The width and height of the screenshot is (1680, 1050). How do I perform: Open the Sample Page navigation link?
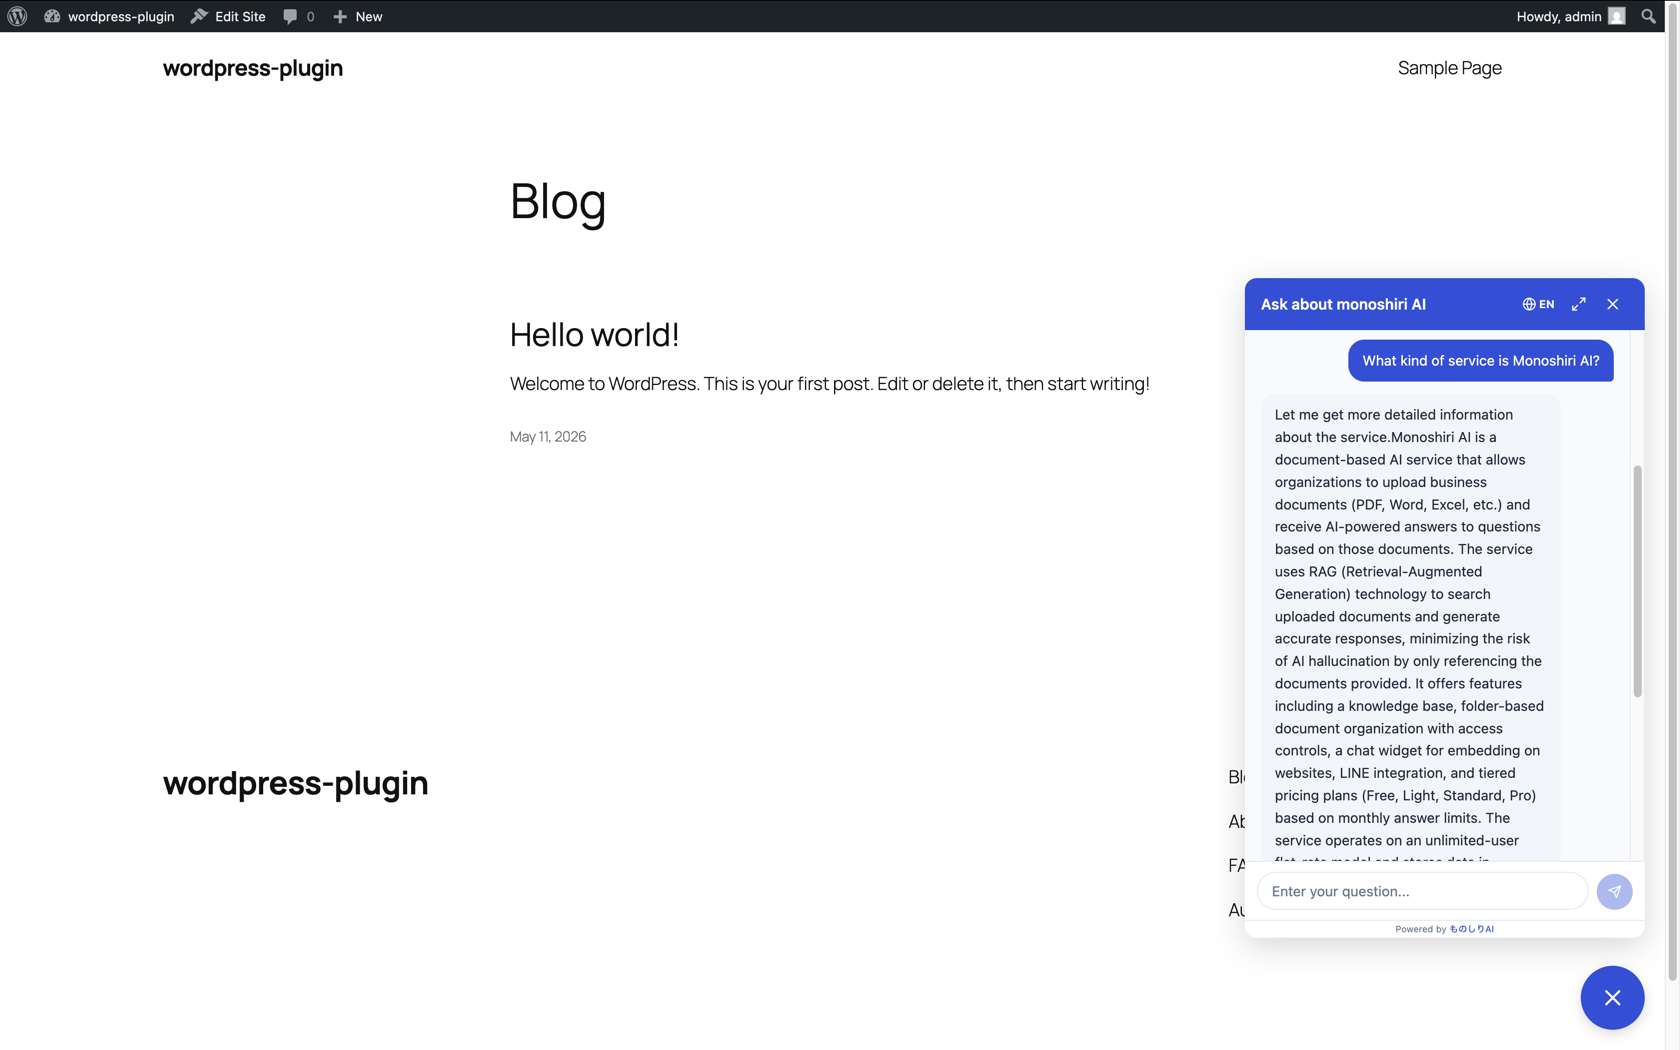click(1449, 68)
